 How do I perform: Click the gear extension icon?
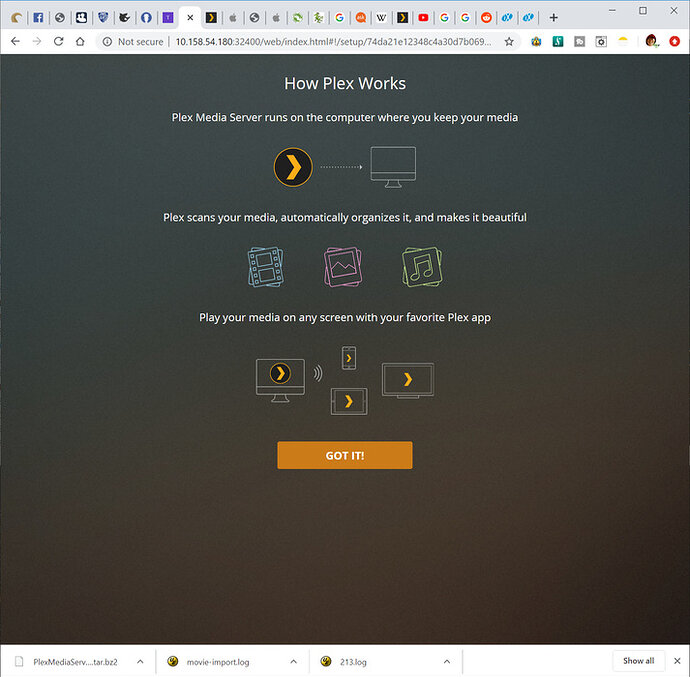point(601,42)
